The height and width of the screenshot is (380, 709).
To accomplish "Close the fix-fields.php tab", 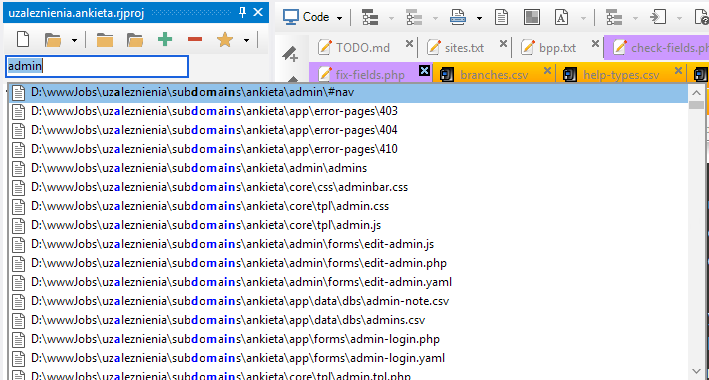I will [424, 71].
